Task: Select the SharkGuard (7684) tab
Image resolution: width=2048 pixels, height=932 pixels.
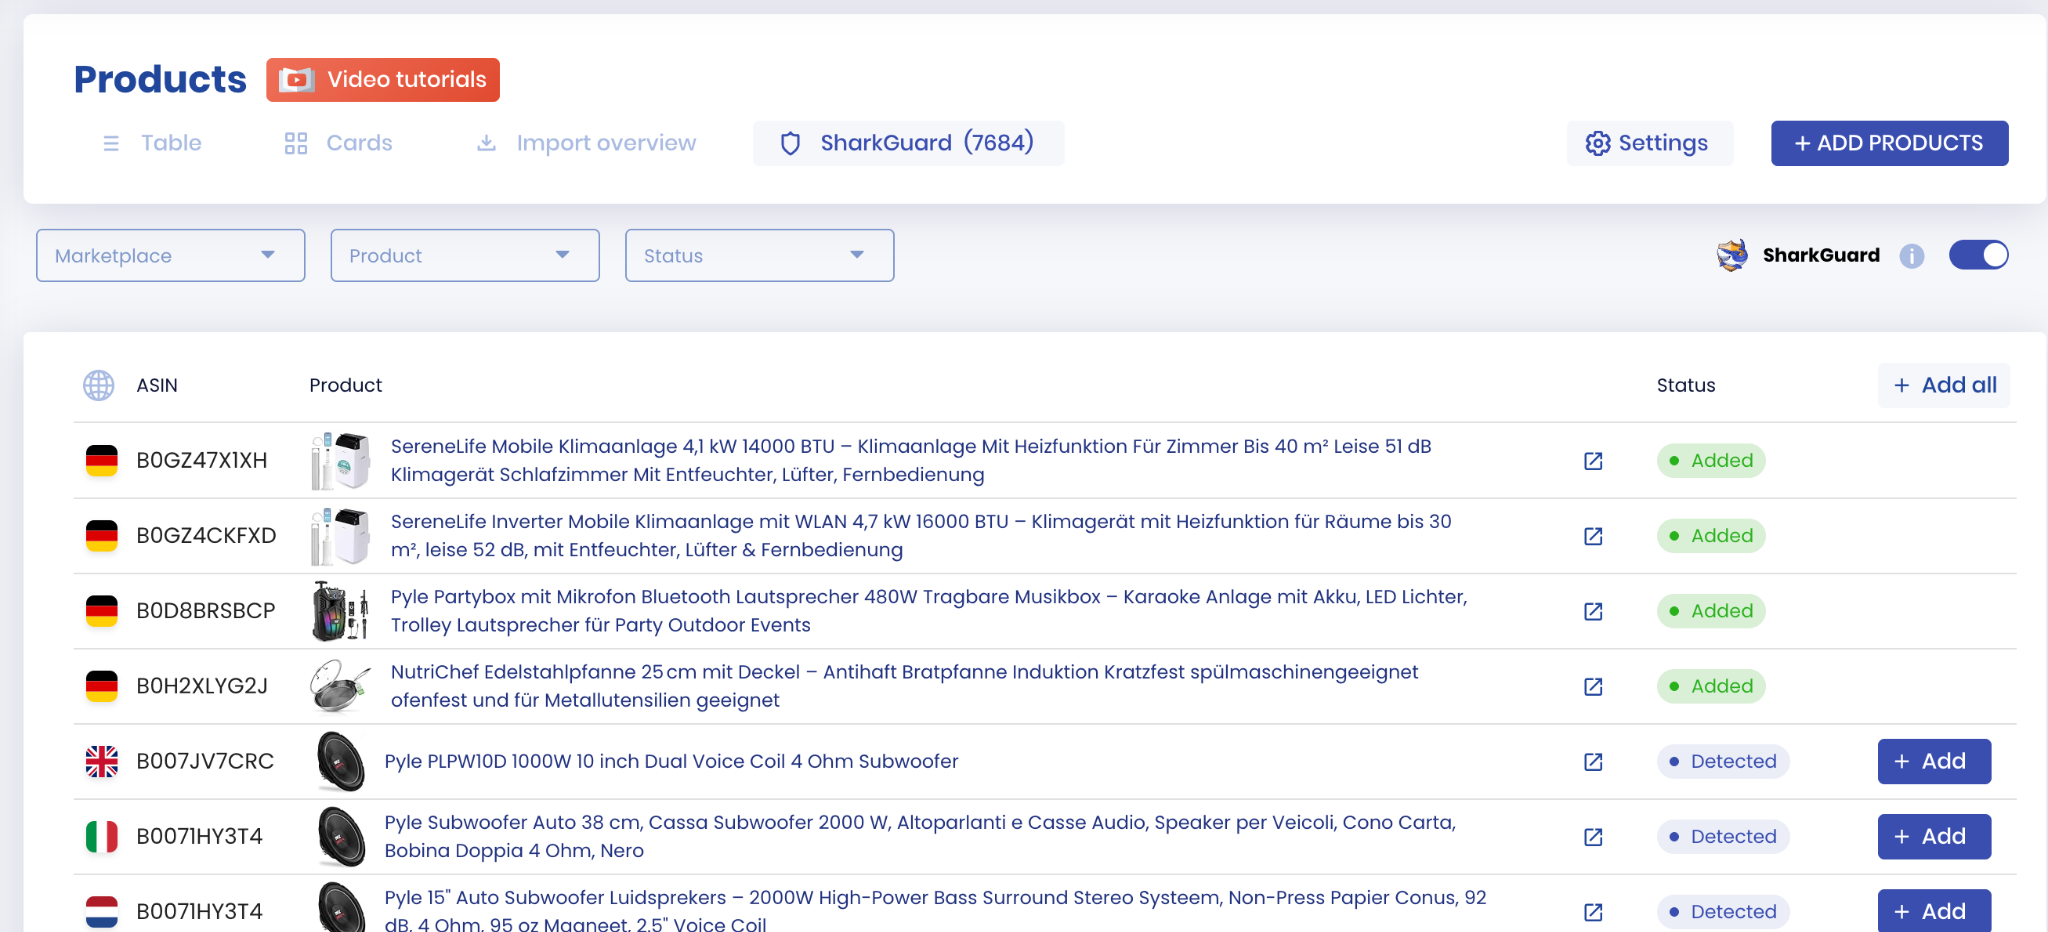Action: tap(908, 143)
